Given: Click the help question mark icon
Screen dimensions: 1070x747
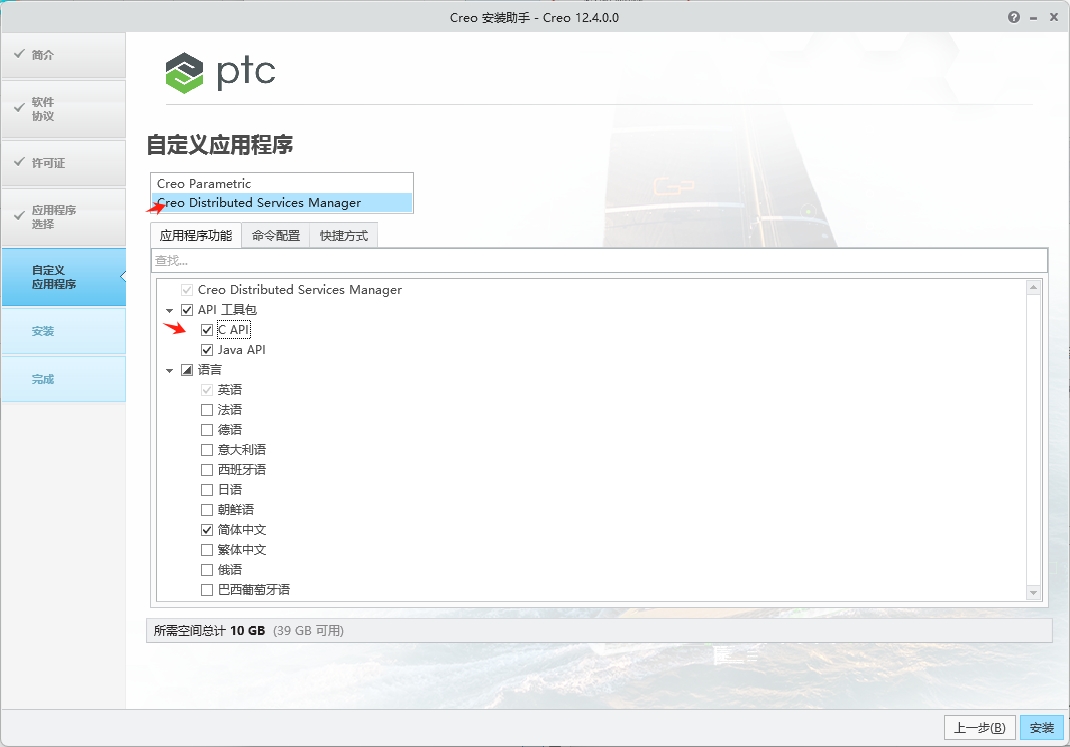Looking at the screenshot, I should click(x=1014, y=17).
